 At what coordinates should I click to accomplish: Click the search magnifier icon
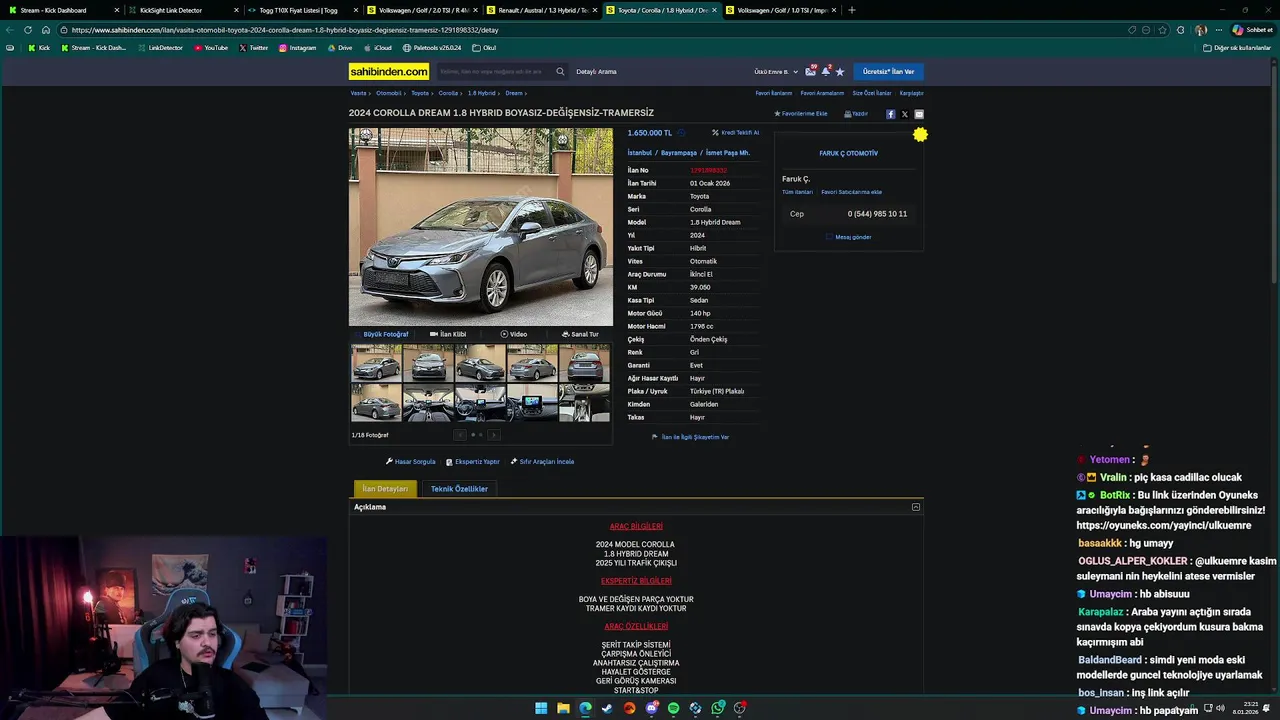560,71
